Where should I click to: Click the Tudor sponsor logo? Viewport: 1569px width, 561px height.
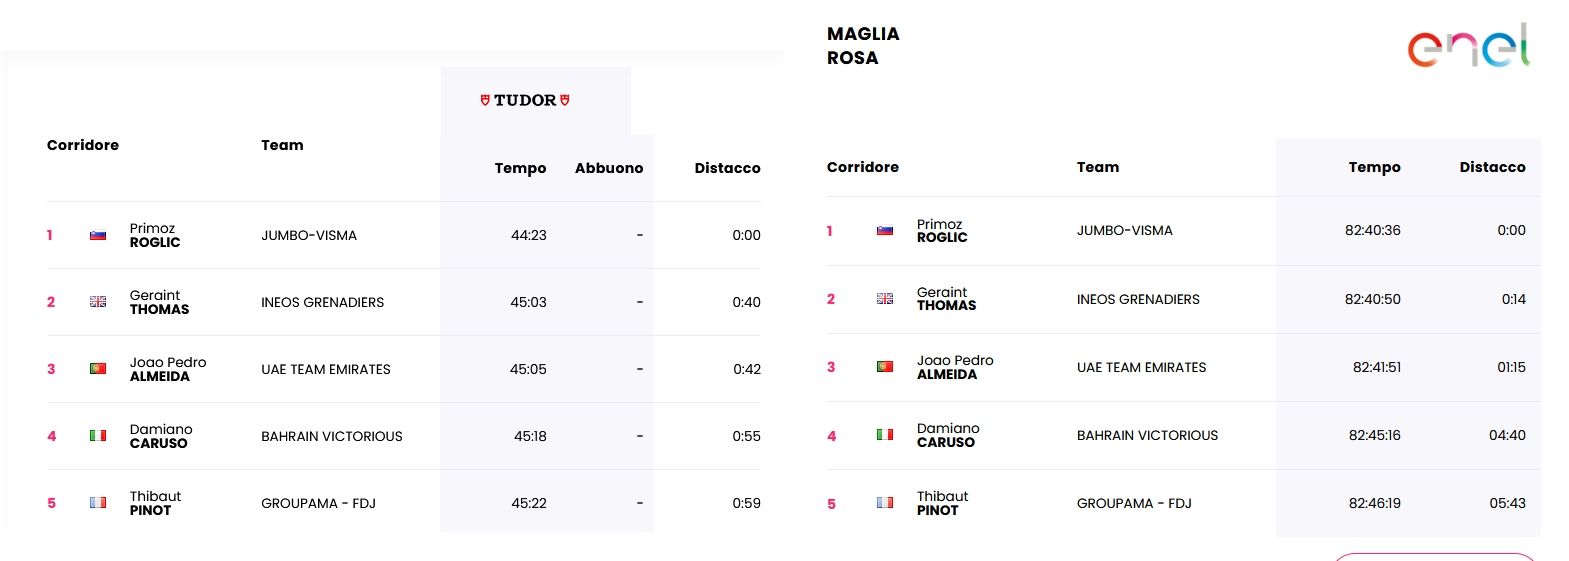[525, 100]
